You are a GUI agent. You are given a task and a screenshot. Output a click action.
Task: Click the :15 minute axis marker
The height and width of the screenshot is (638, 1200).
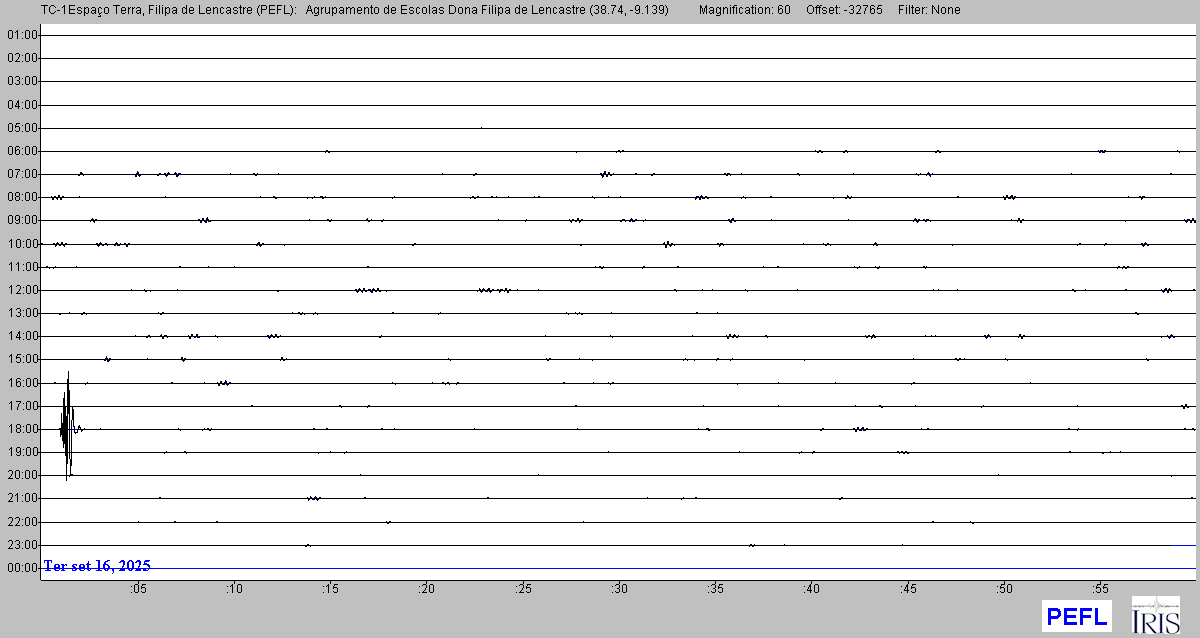[330, 589]
